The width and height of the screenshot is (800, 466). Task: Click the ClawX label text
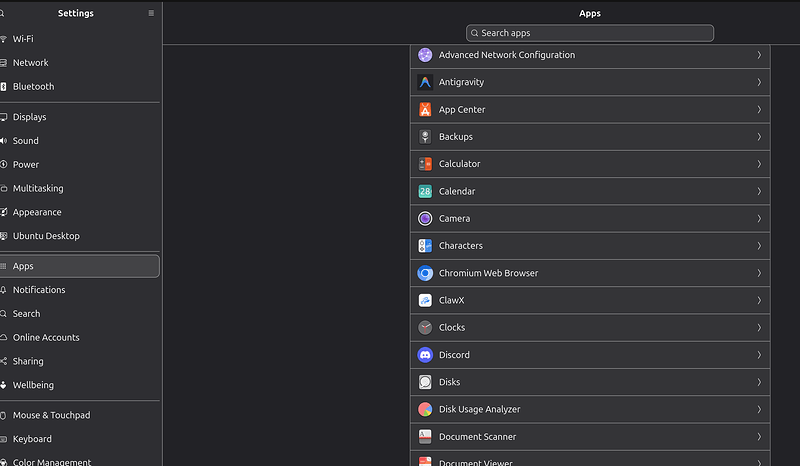(x=452, y=300)
